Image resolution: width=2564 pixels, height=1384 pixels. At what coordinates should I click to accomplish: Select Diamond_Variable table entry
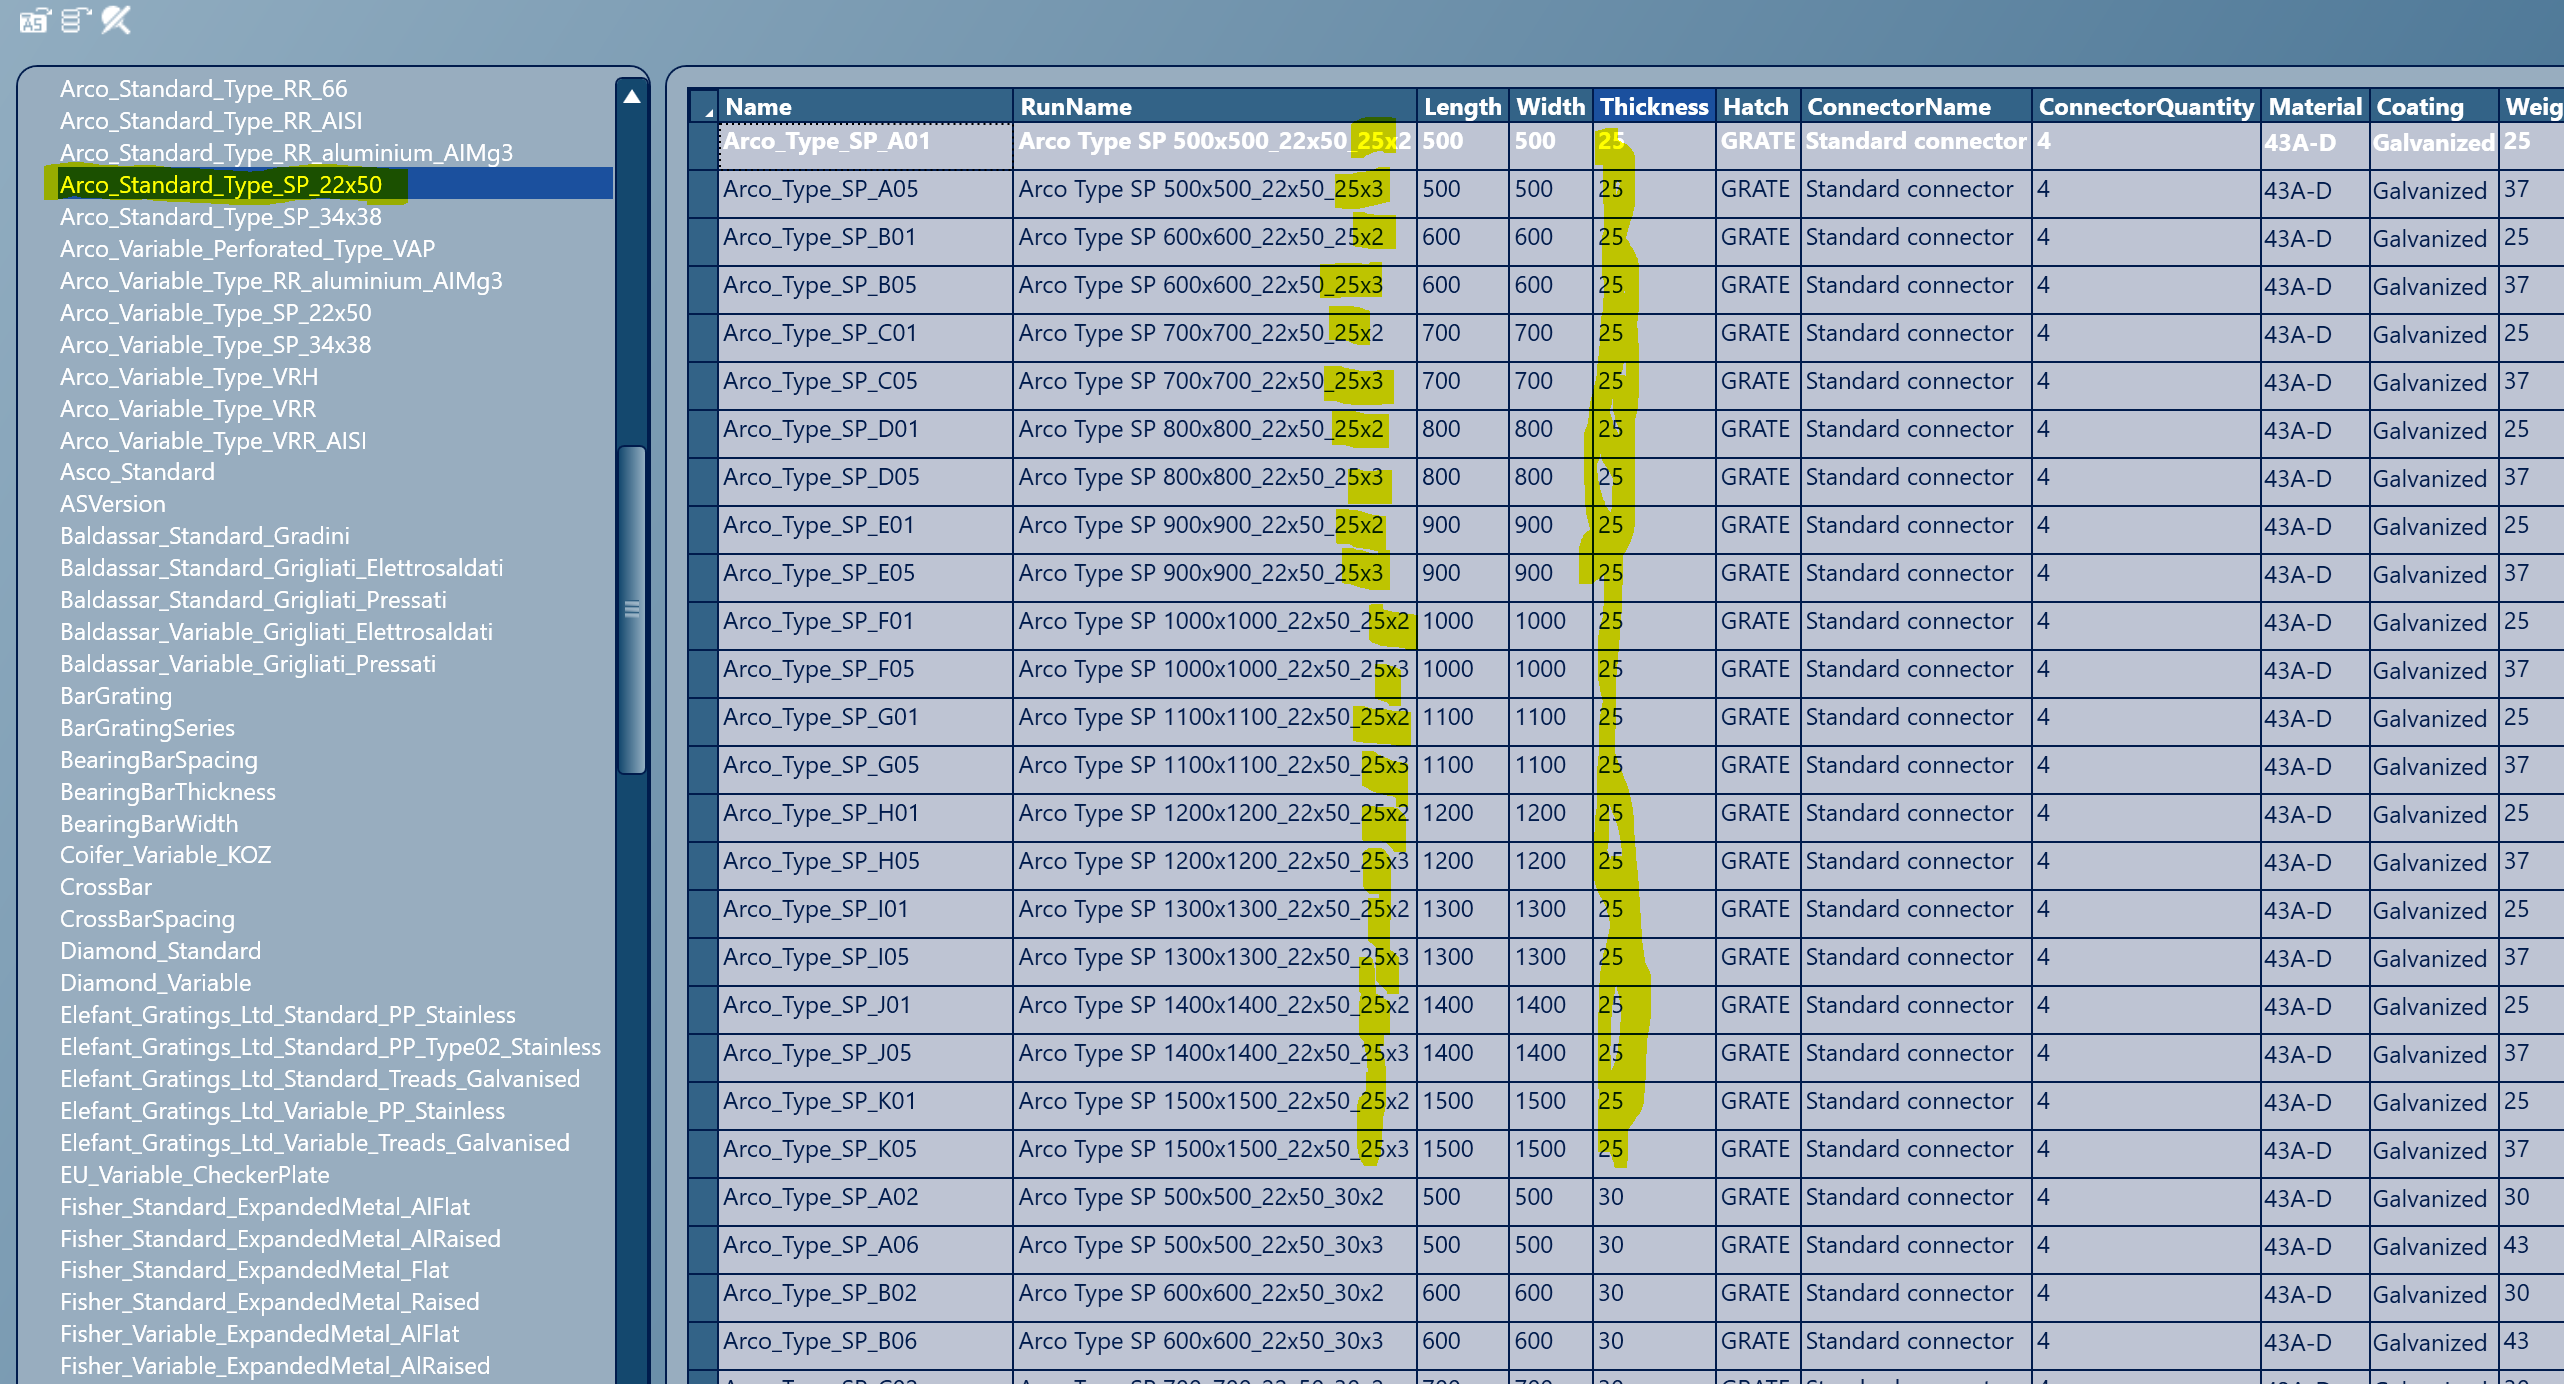point(155,983)
